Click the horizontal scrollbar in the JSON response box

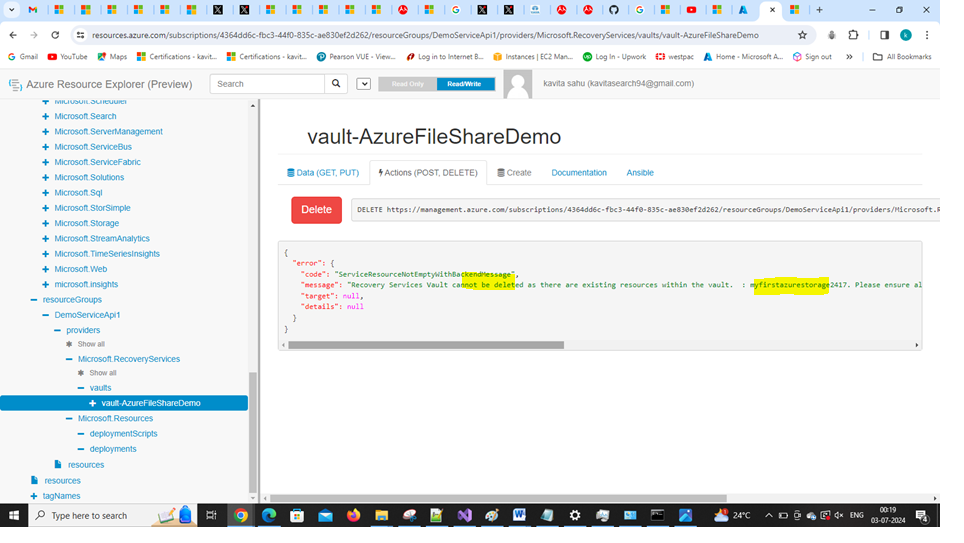(x=425, y=345)
